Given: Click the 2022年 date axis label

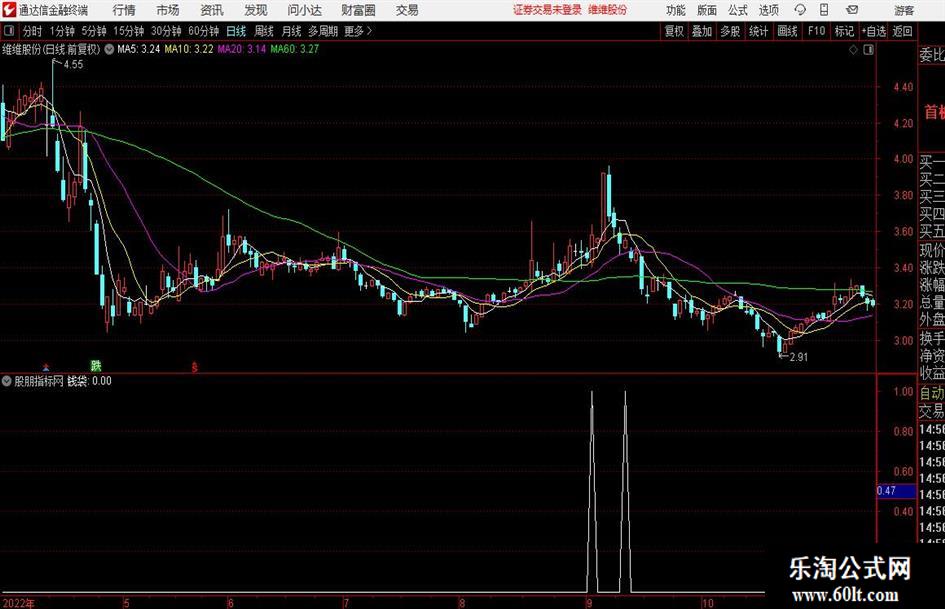Looking at the screenshot, I should pos(19,603).
